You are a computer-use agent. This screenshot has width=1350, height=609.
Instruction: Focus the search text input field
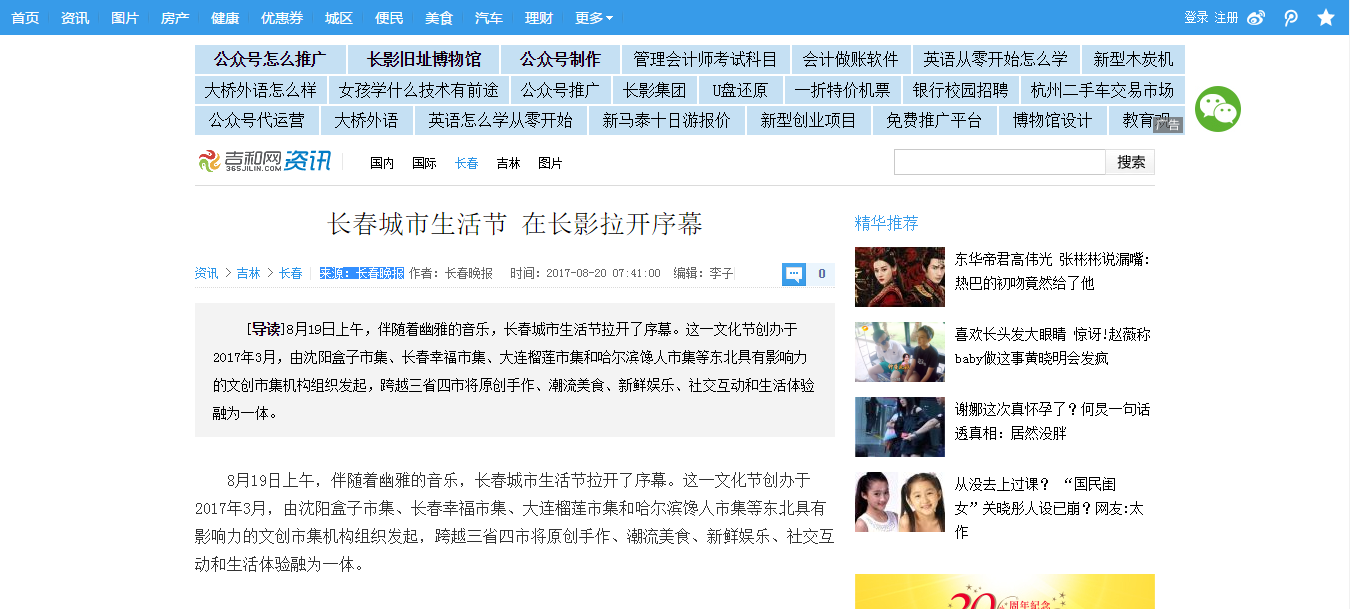coord(1000,162)
